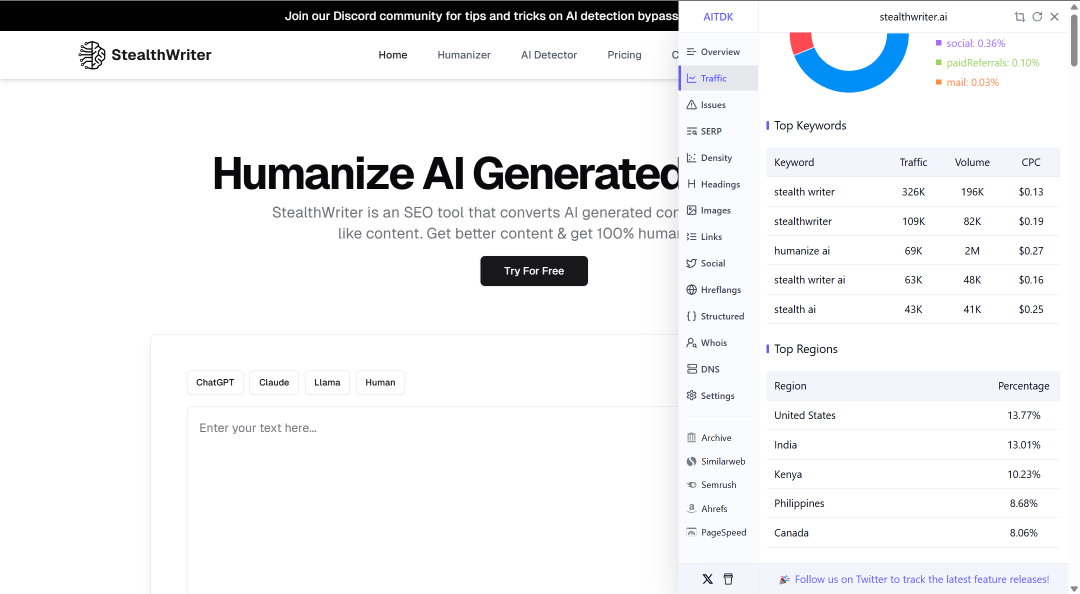Click the 'humanize ai' keyword cell

(x=802, y=251)
